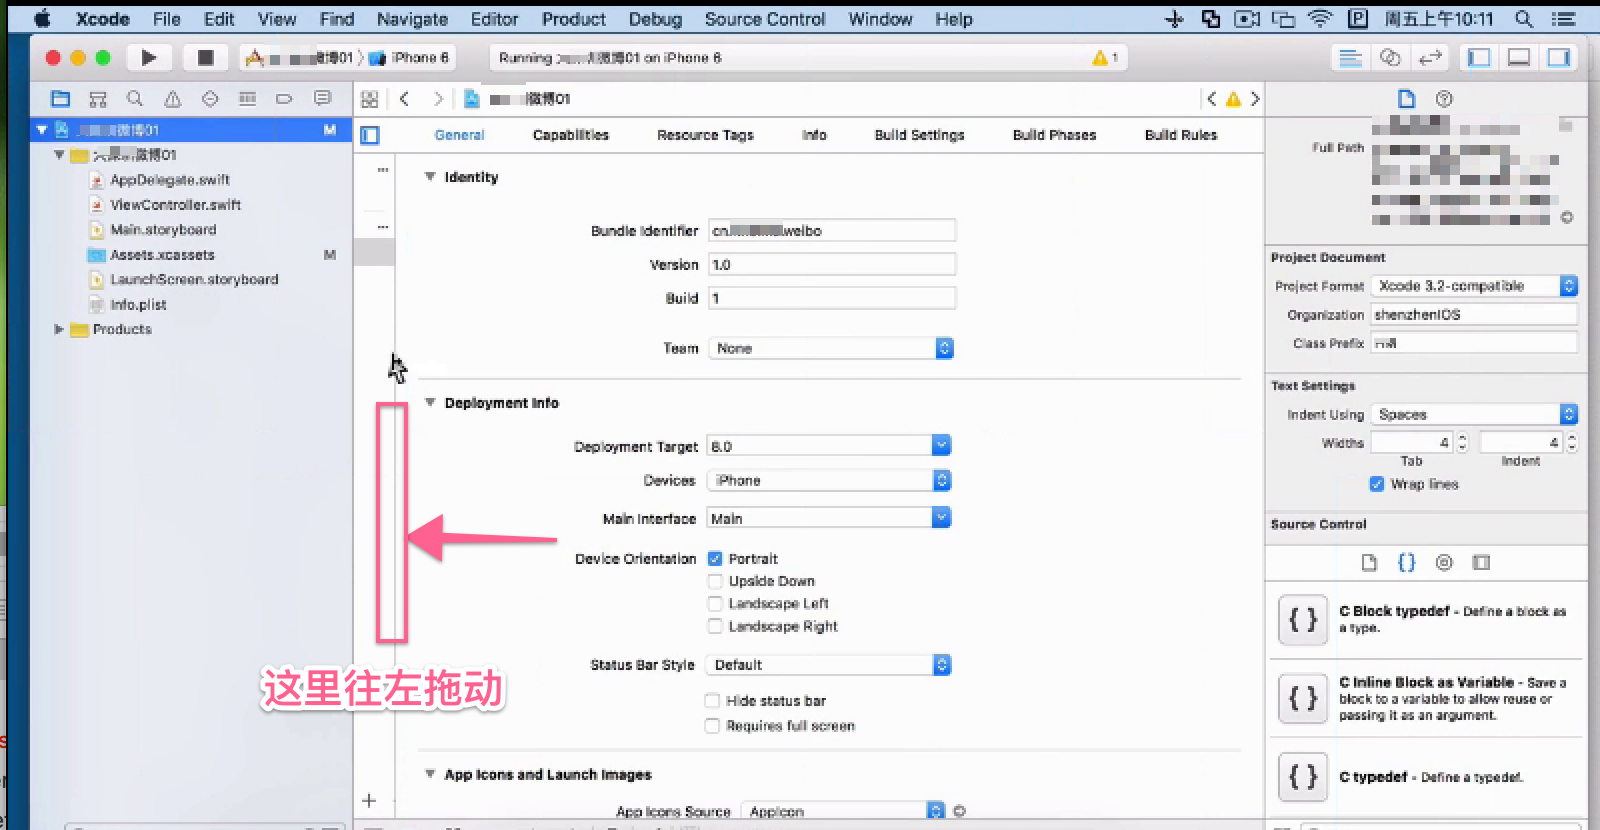1600x830 pixels.
Task: Go forward in editor history
Action: (x=437, y=99)
